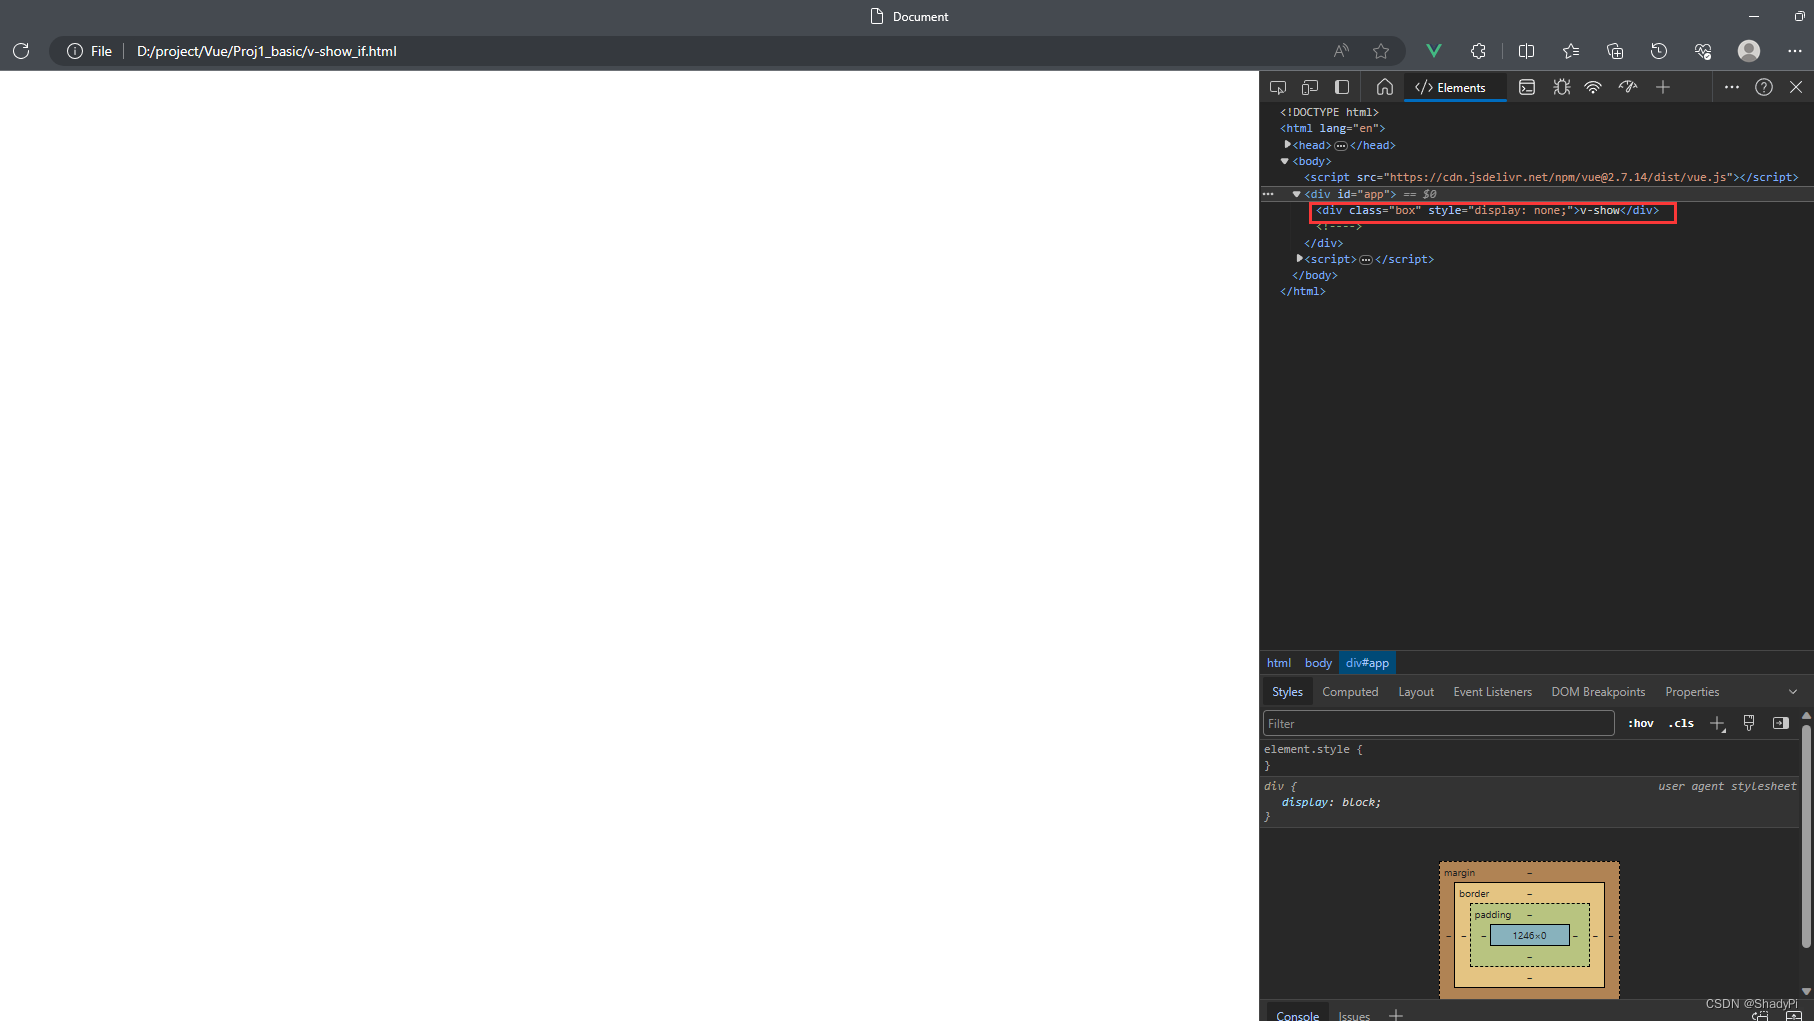Open the read aloud icon in address bar
The height and width of the screenshot is (1021, 1814).
pos(1341,51)
